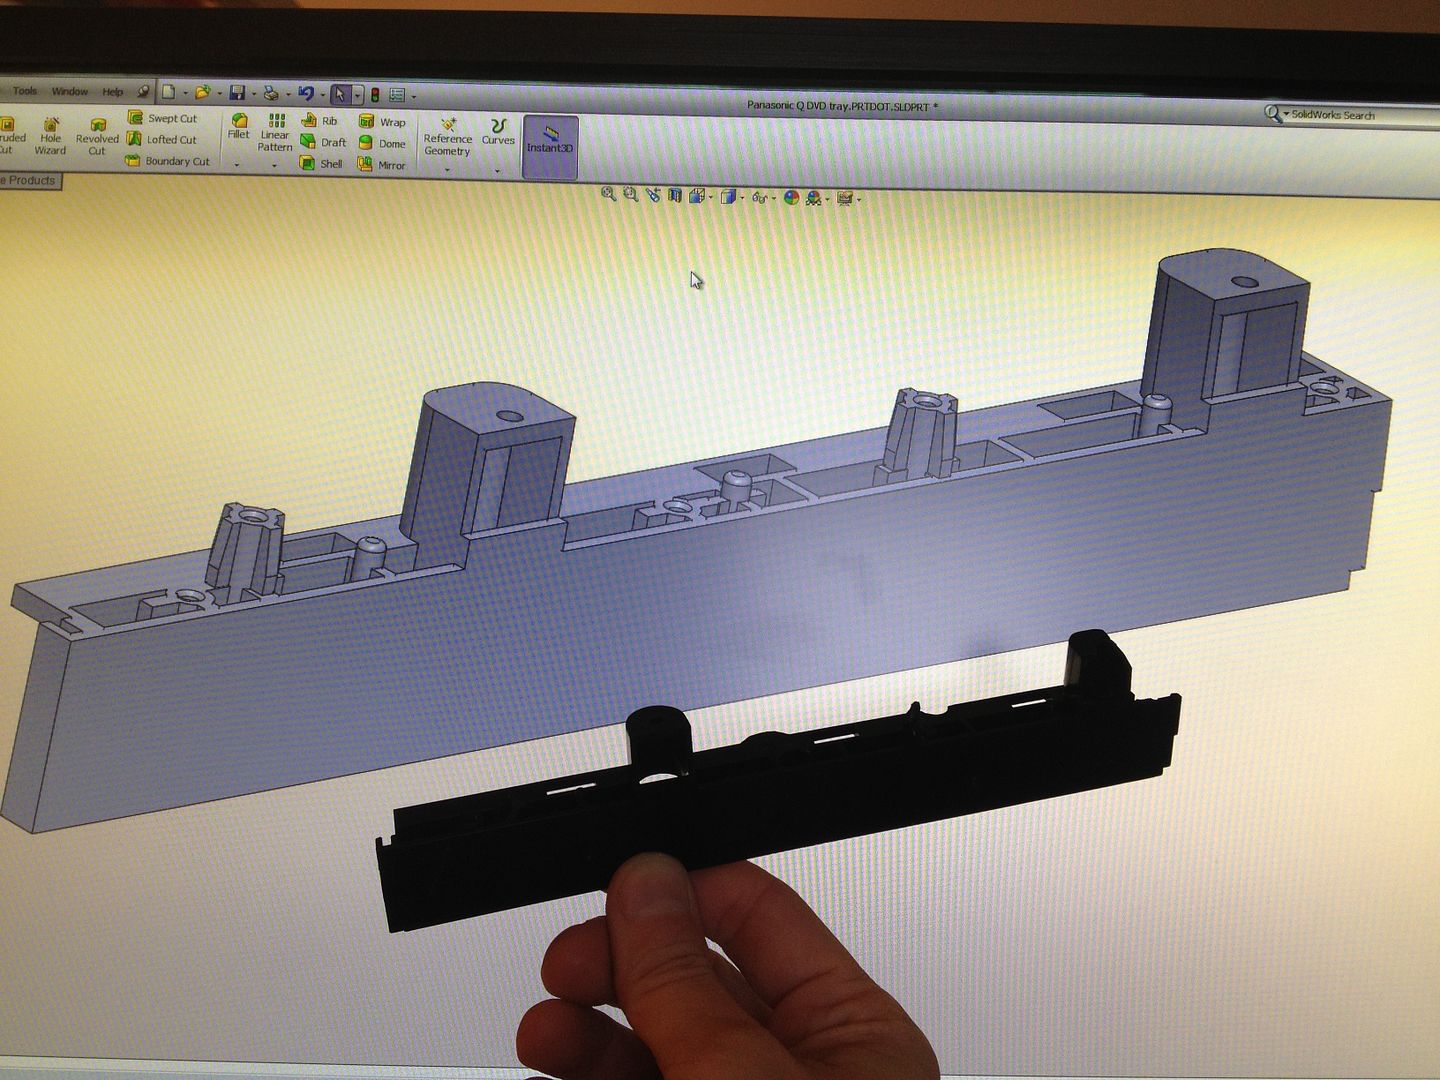Image resolution: width=1440 pixels, height=1080 pixels.
Task: Click the Rebuild traffic light icon
Action: tap(375, 95)
